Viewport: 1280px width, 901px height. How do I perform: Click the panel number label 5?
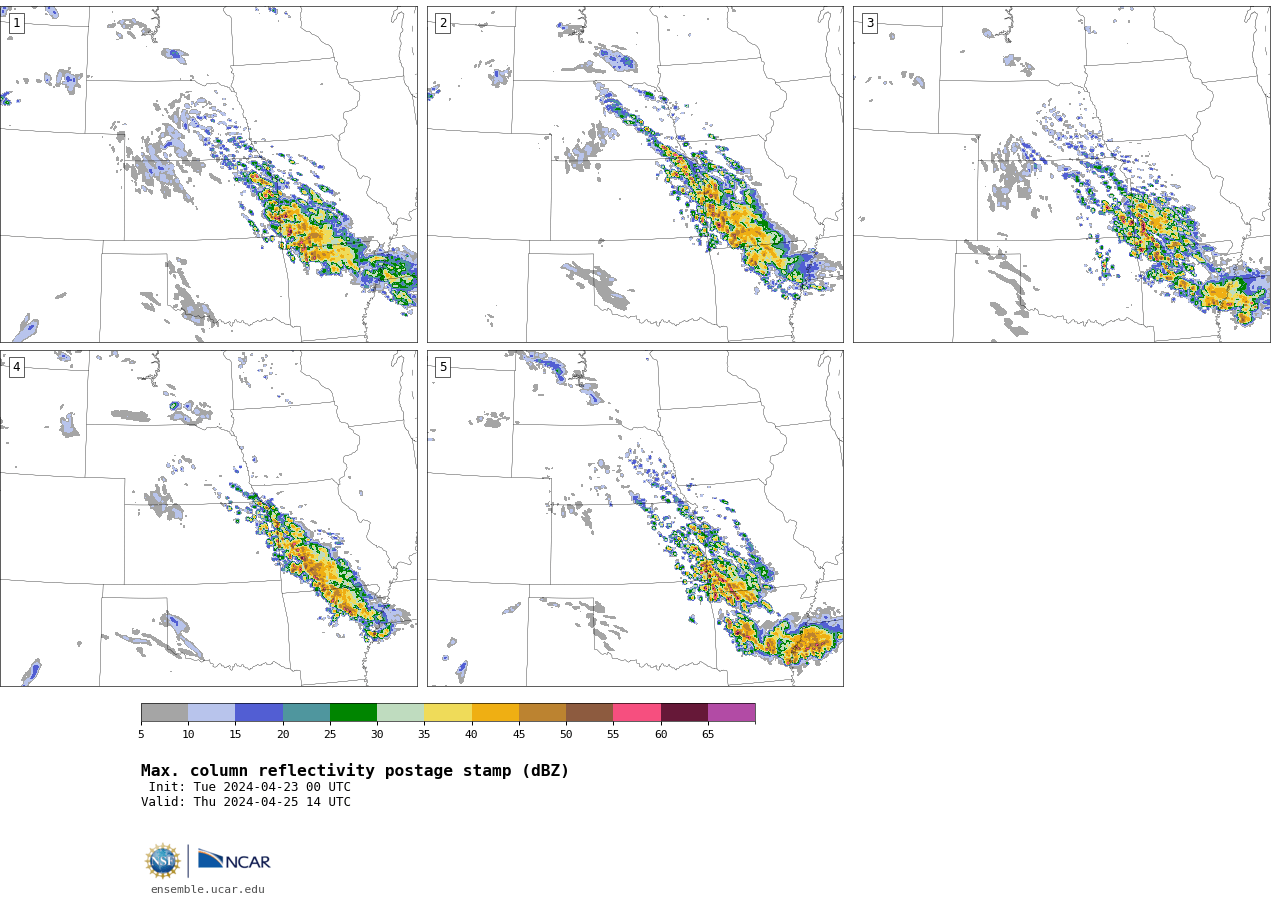pyautogui.click(x=443, y=367)
